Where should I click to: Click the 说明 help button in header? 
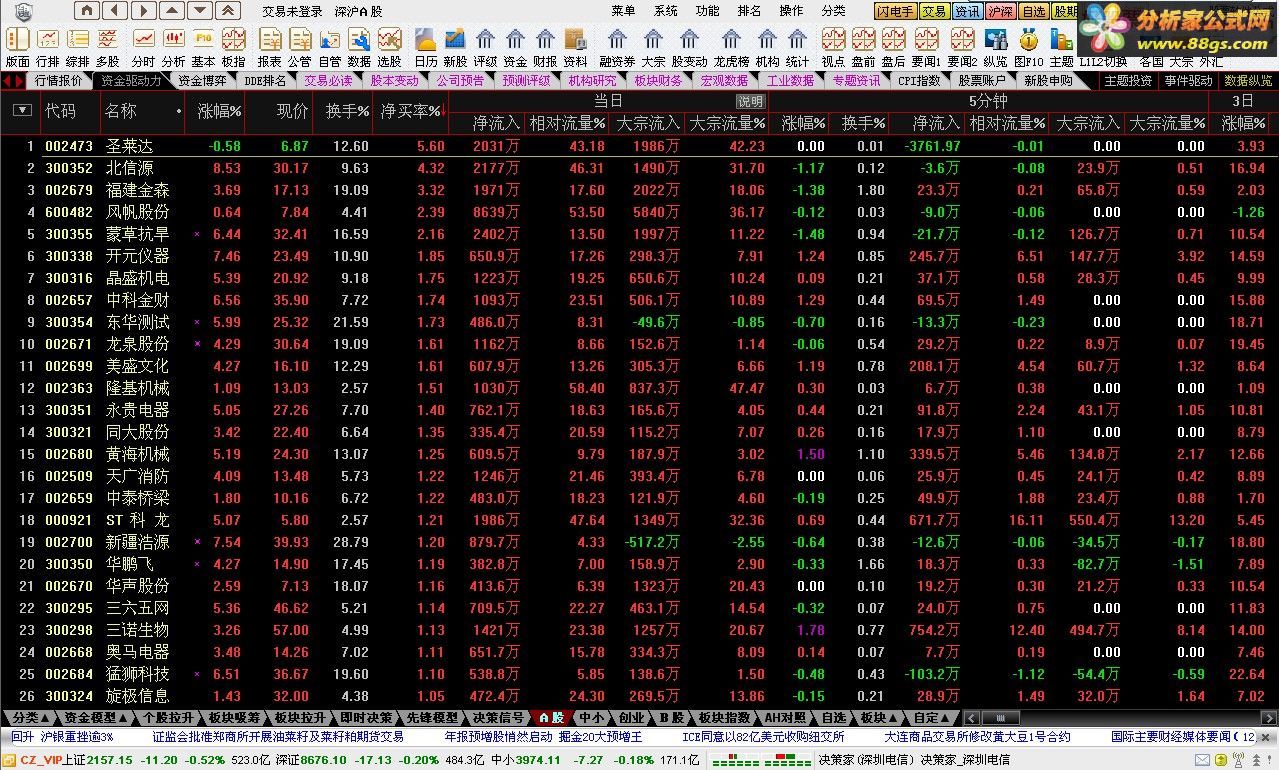tap(750, 101)
